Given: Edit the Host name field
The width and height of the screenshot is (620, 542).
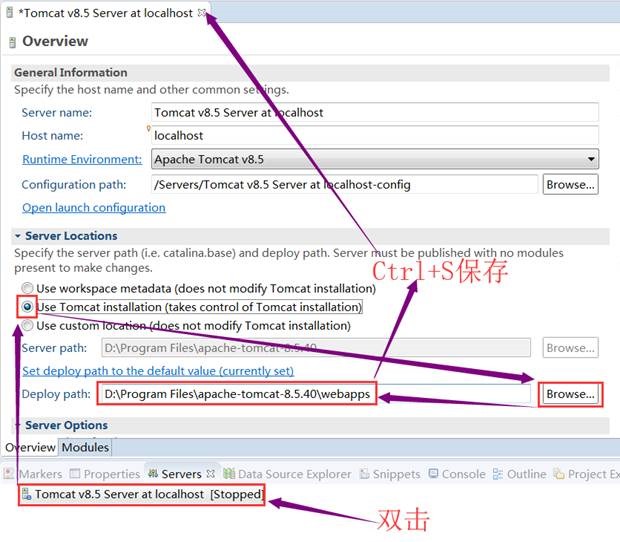Looking at the screenshot, I should pos(374,136).
